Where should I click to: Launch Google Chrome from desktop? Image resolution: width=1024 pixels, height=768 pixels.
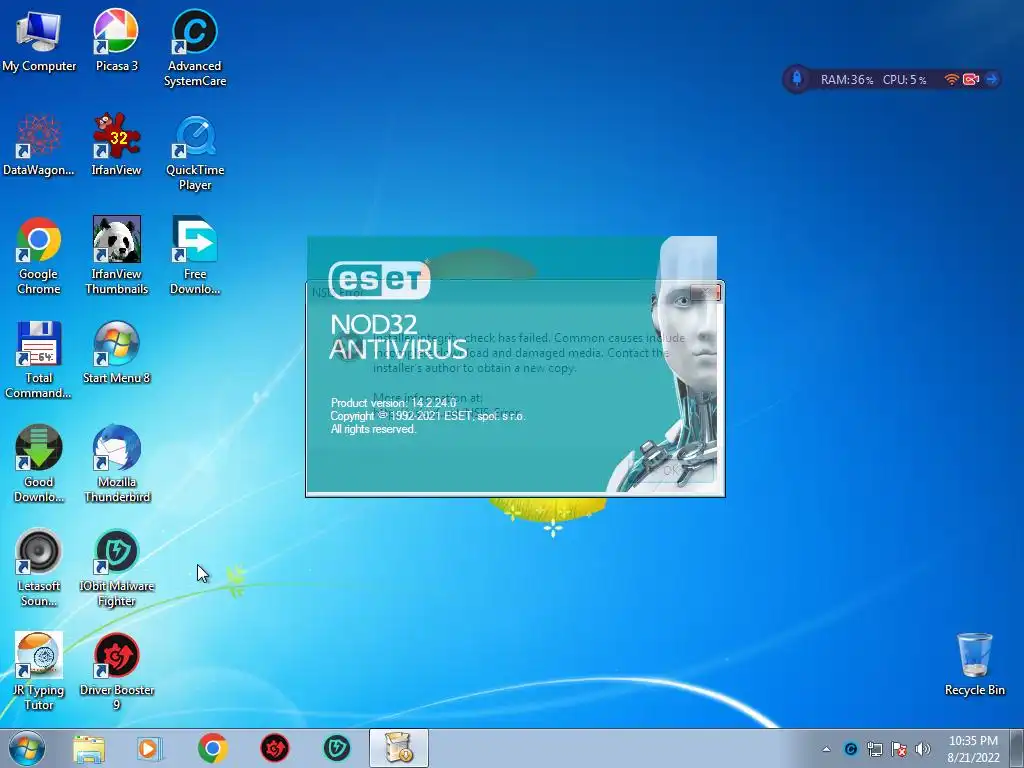tap(39, 256)
